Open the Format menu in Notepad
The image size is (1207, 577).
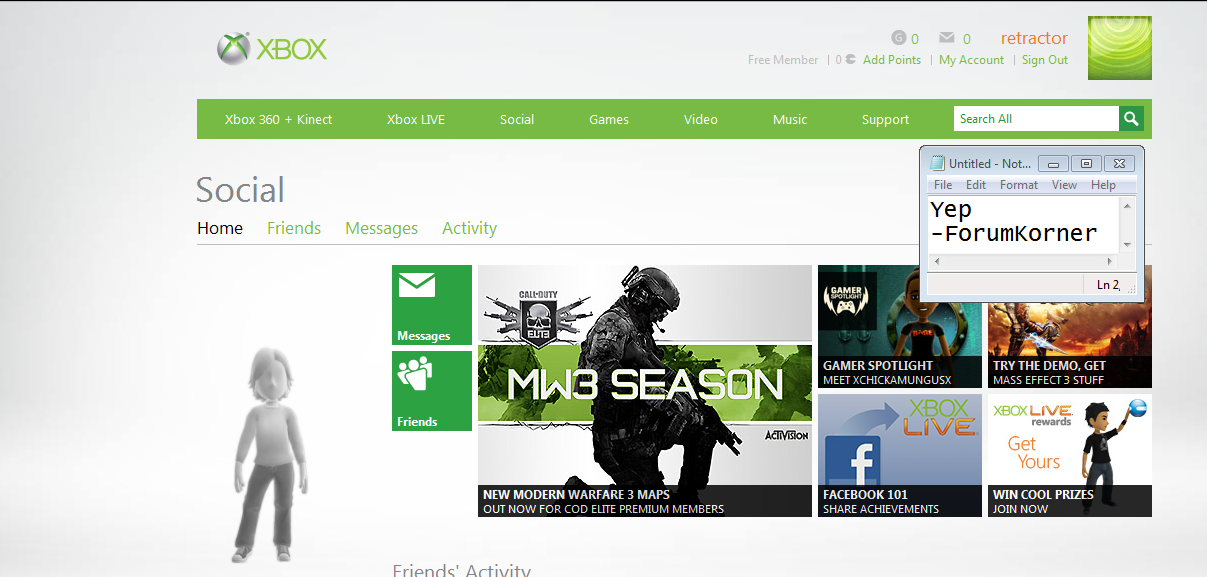point(1019,185)
